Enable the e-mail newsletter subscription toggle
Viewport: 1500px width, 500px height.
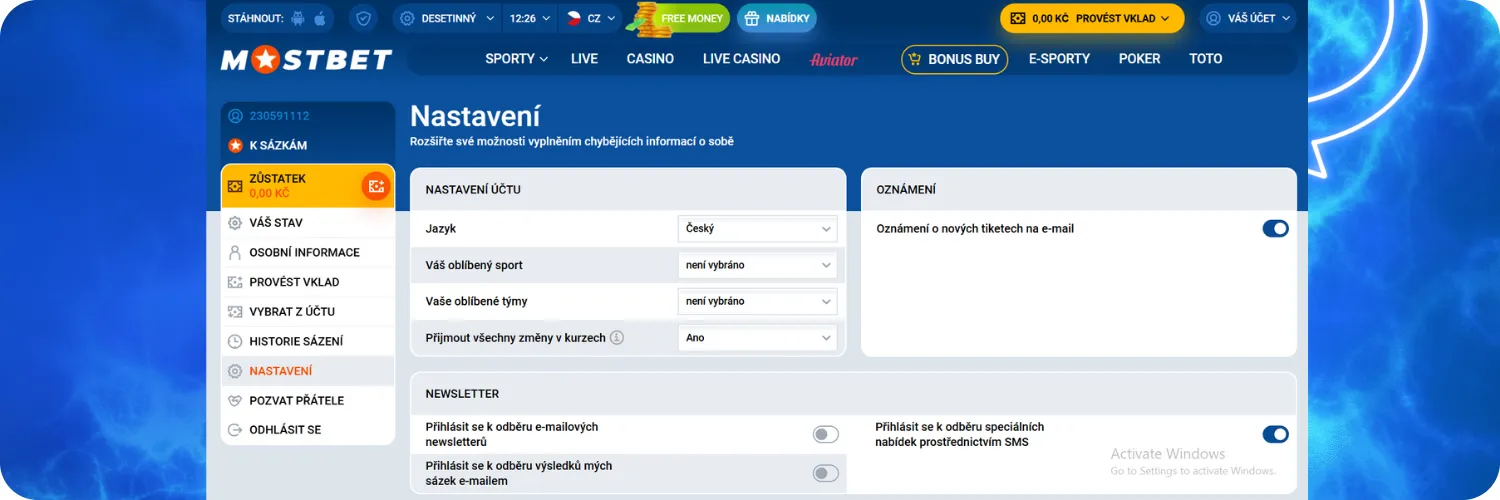pyautogui.click(x=825, y=434)
